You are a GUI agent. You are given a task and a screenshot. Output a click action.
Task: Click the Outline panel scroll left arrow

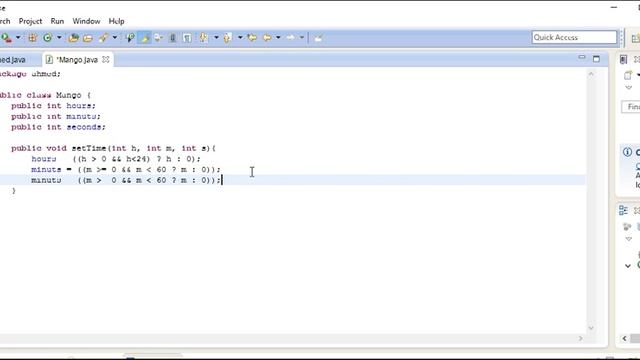coord(624,338)
